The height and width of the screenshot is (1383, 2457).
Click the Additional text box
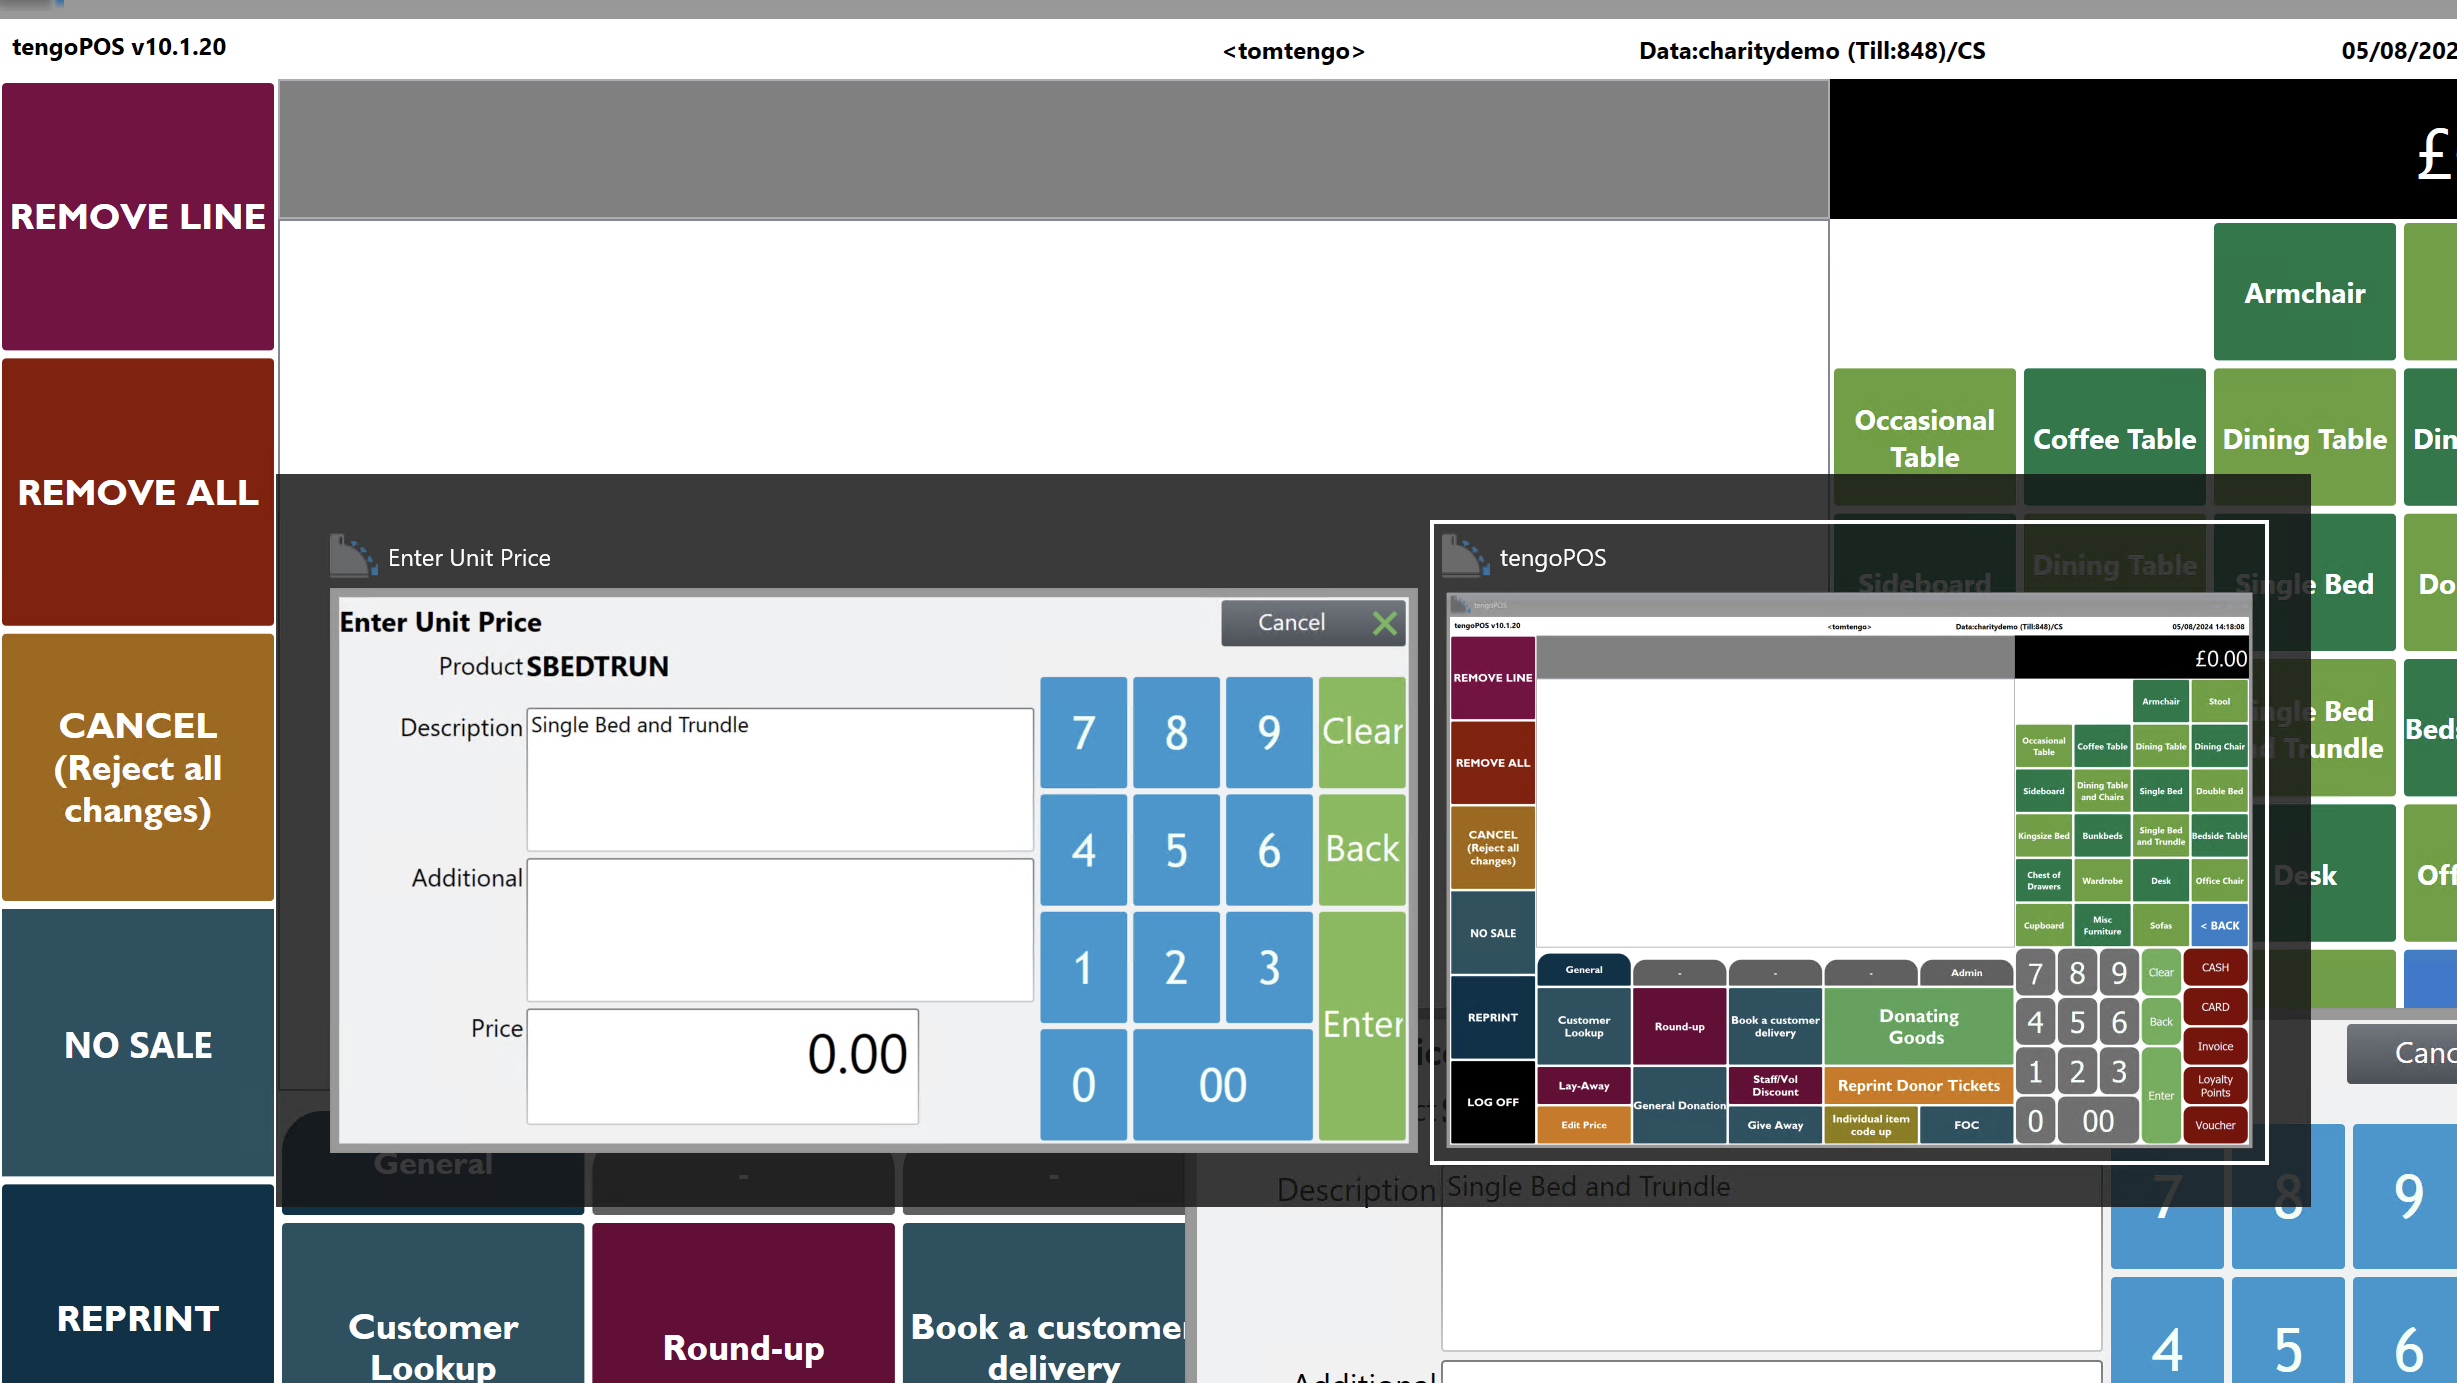click(780, 930)
